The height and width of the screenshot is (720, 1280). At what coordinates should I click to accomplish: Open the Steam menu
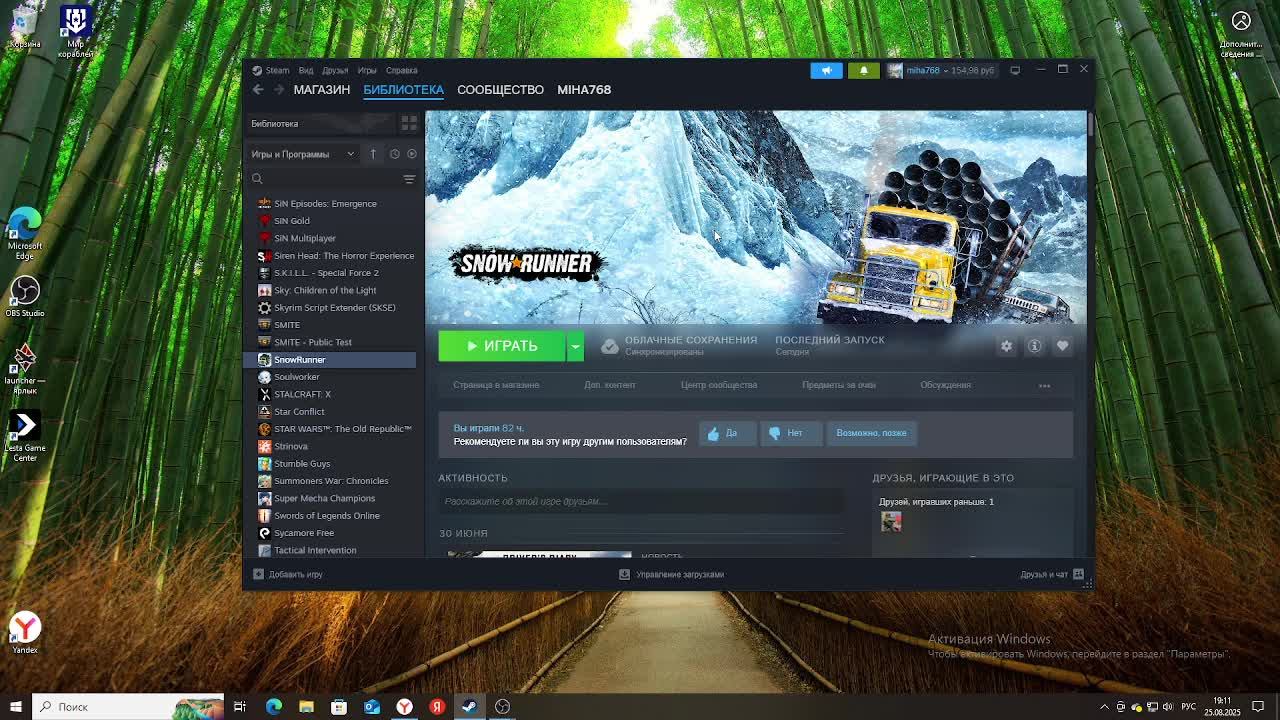click(271, 70)
